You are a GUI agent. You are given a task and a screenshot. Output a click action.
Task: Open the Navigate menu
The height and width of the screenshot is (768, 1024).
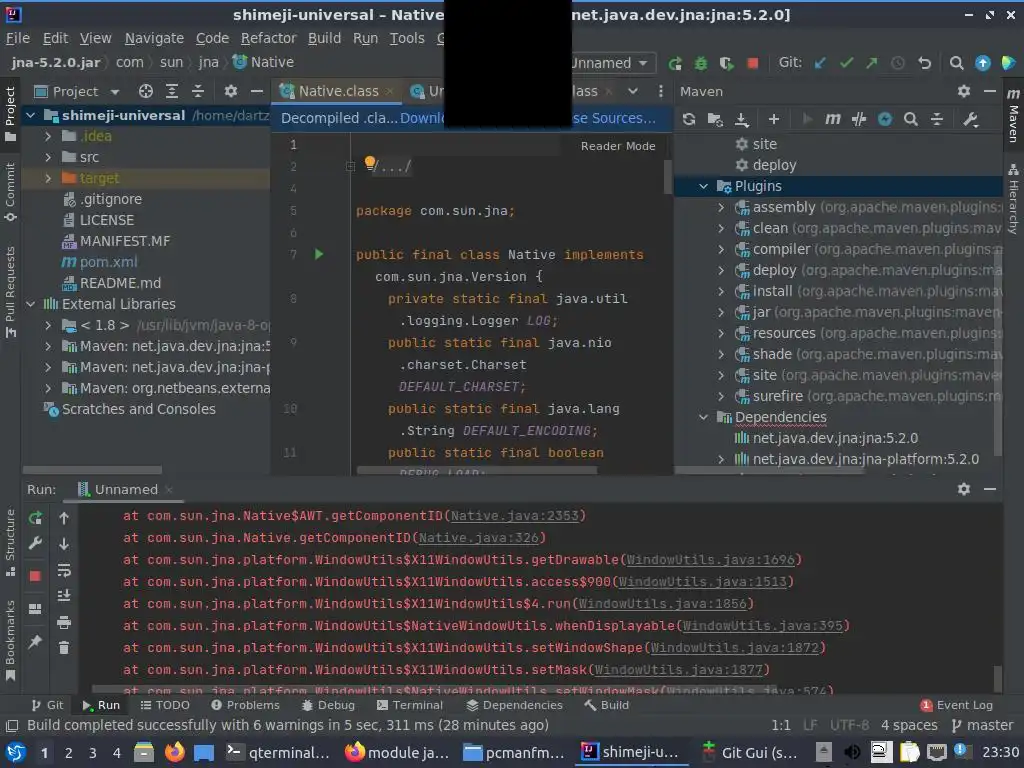(x=154, y=39)
